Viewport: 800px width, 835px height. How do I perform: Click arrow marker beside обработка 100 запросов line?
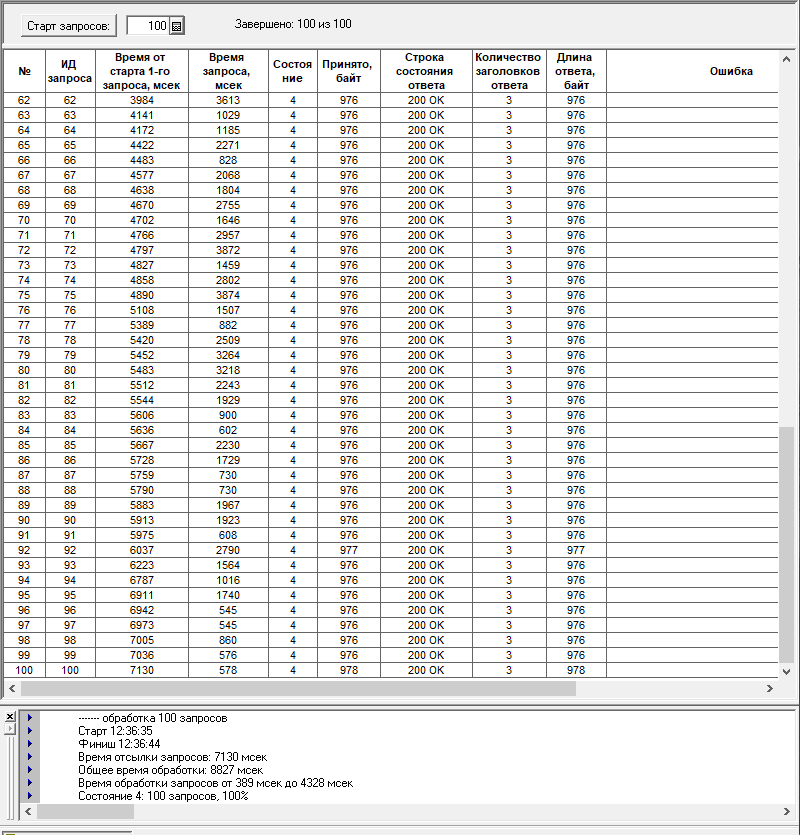tap(30, 718)
